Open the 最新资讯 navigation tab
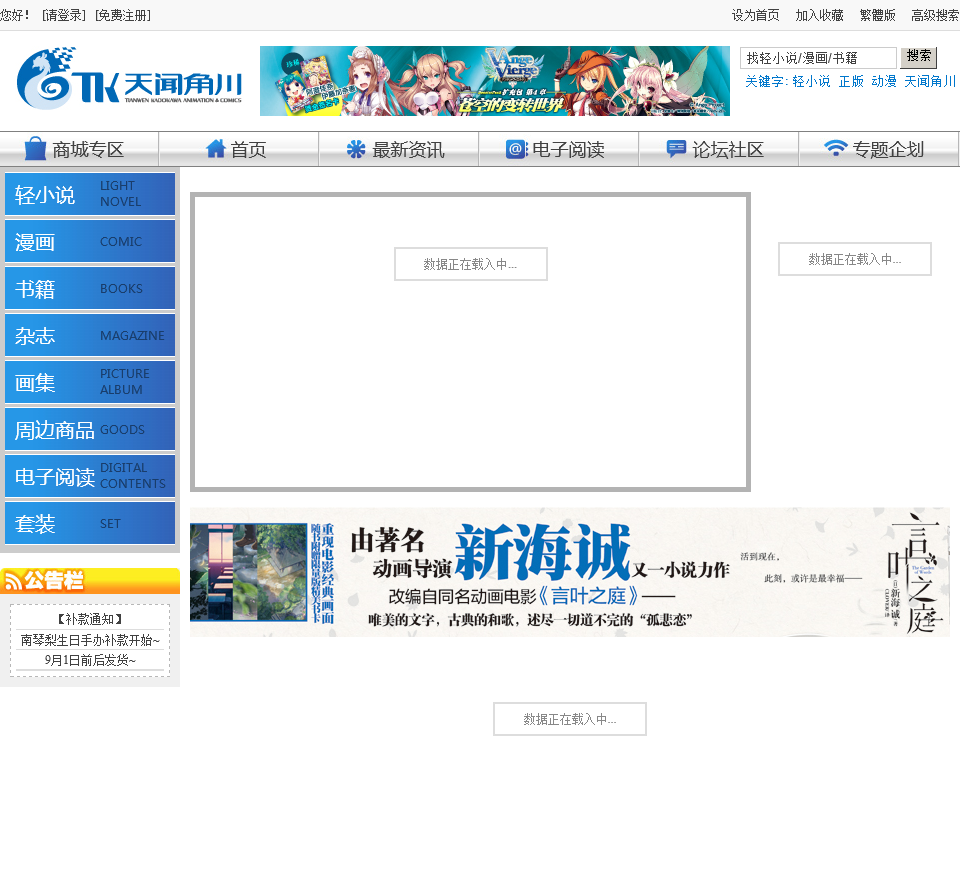 click(399, 149)
